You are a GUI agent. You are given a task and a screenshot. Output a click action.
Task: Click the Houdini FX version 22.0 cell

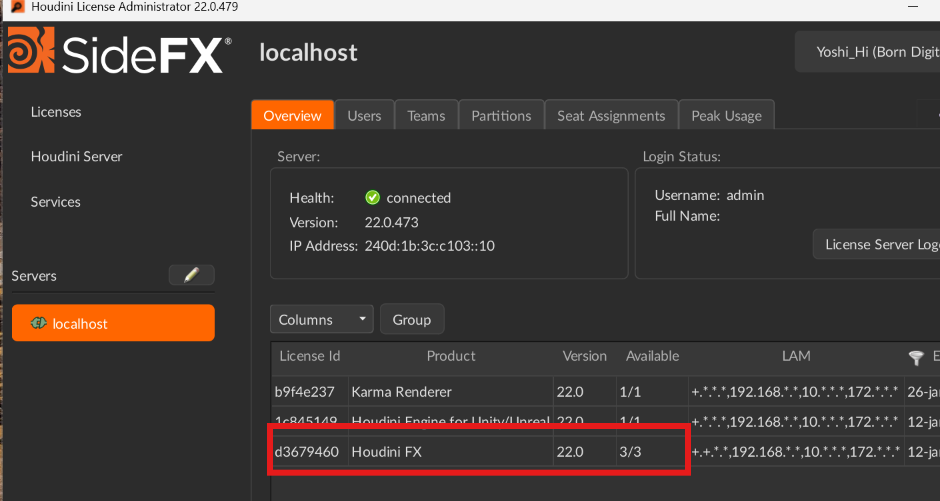(x=585, y=451)
